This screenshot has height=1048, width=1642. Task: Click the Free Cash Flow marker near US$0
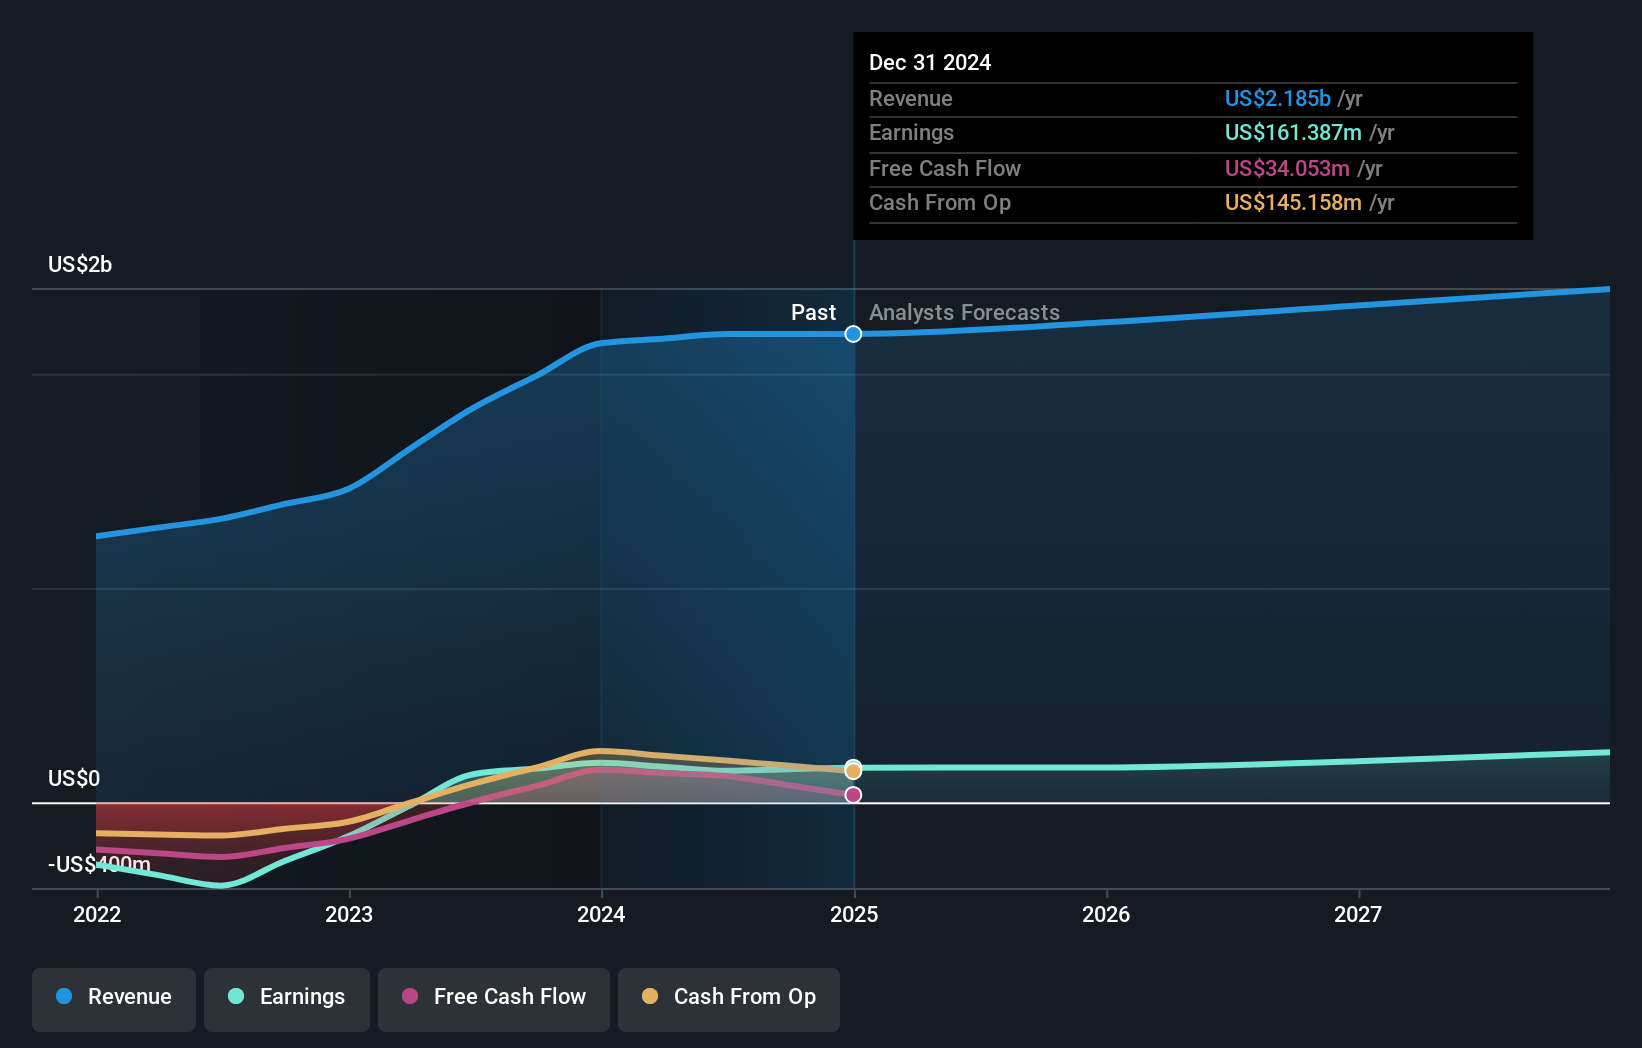(x=852, y=793)
